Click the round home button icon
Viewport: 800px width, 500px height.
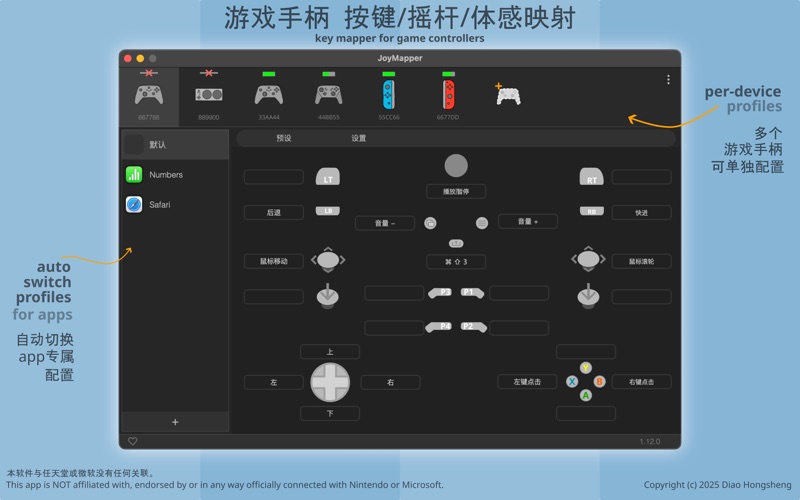click(456, 166)
